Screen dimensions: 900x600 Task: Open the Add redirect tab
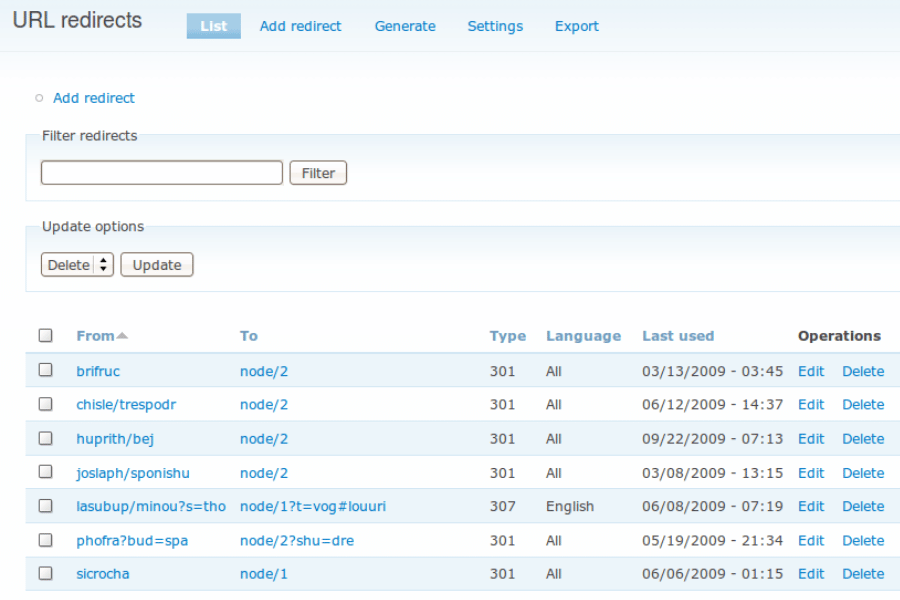pos(300,26)
